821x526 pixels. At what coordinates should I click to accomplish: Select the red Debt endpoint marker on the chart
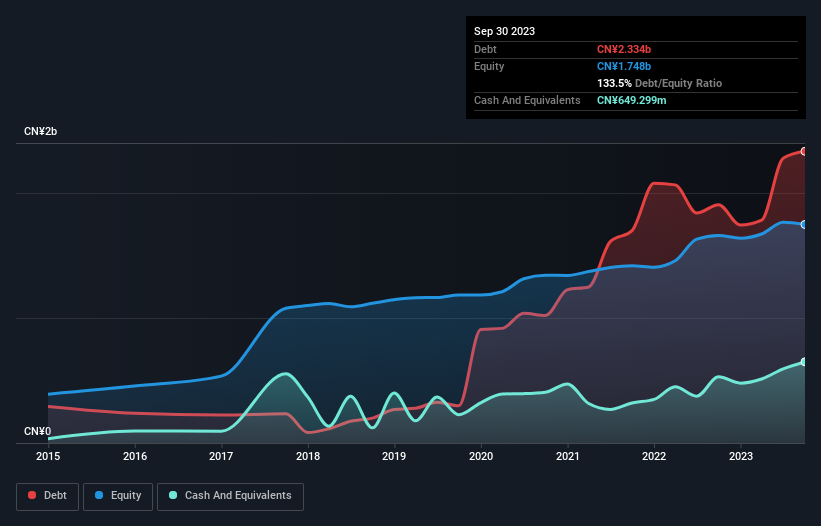804,151
